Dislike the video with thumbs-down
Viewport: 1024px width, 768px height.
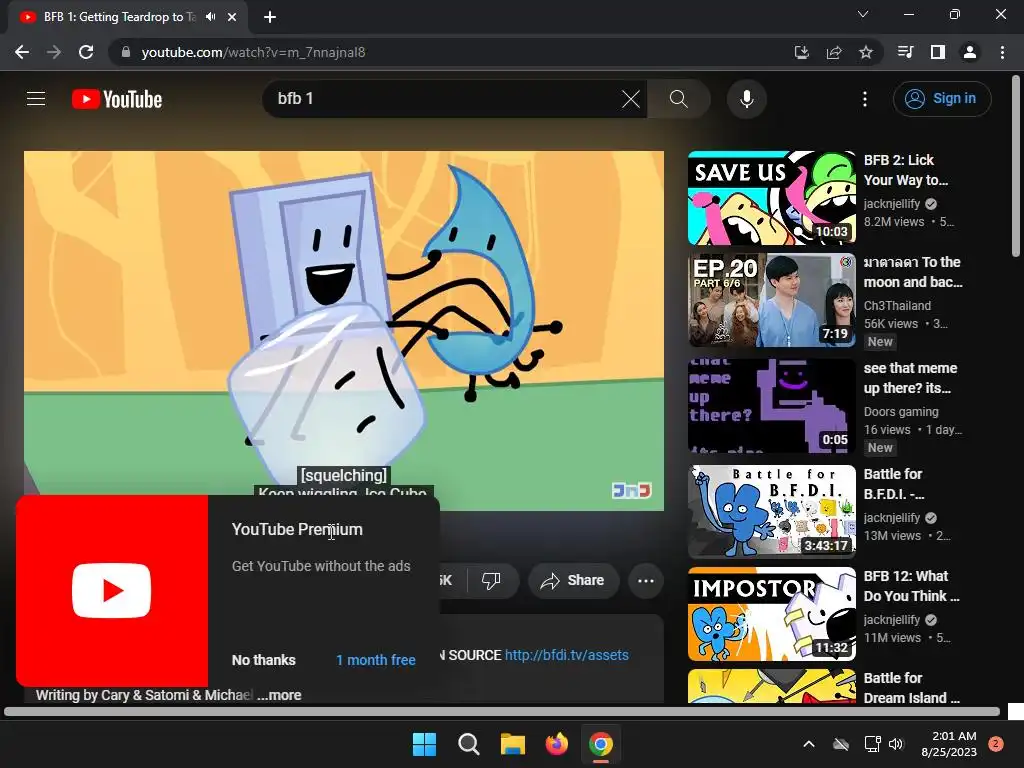491,581
